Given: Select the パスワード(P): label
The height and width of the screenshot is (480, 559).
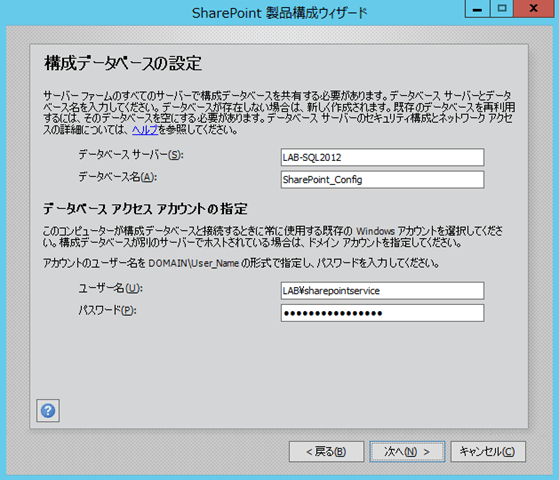Looking at the screenshot, I should [x=107, y=311].
